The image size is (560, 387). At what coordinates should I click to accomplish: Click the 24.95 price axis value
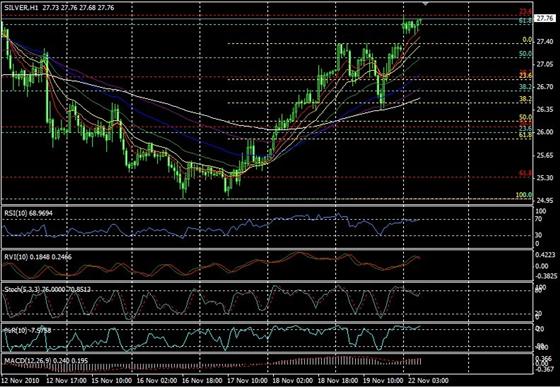(544, 200)
